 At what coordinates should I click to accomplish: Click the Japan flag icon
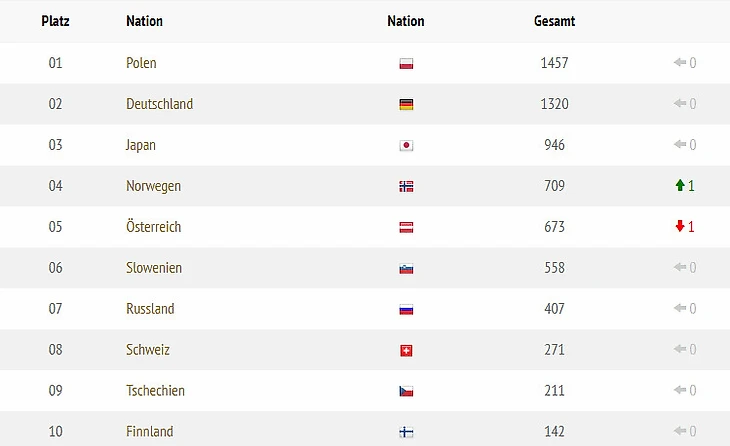click(406, 146)
